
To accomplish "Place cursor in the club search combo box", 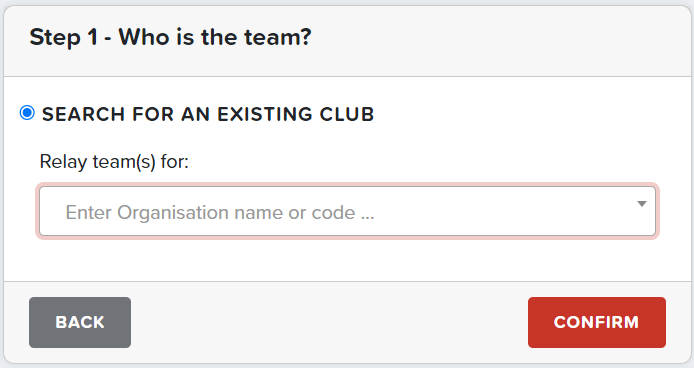I will tap(347, 211).
